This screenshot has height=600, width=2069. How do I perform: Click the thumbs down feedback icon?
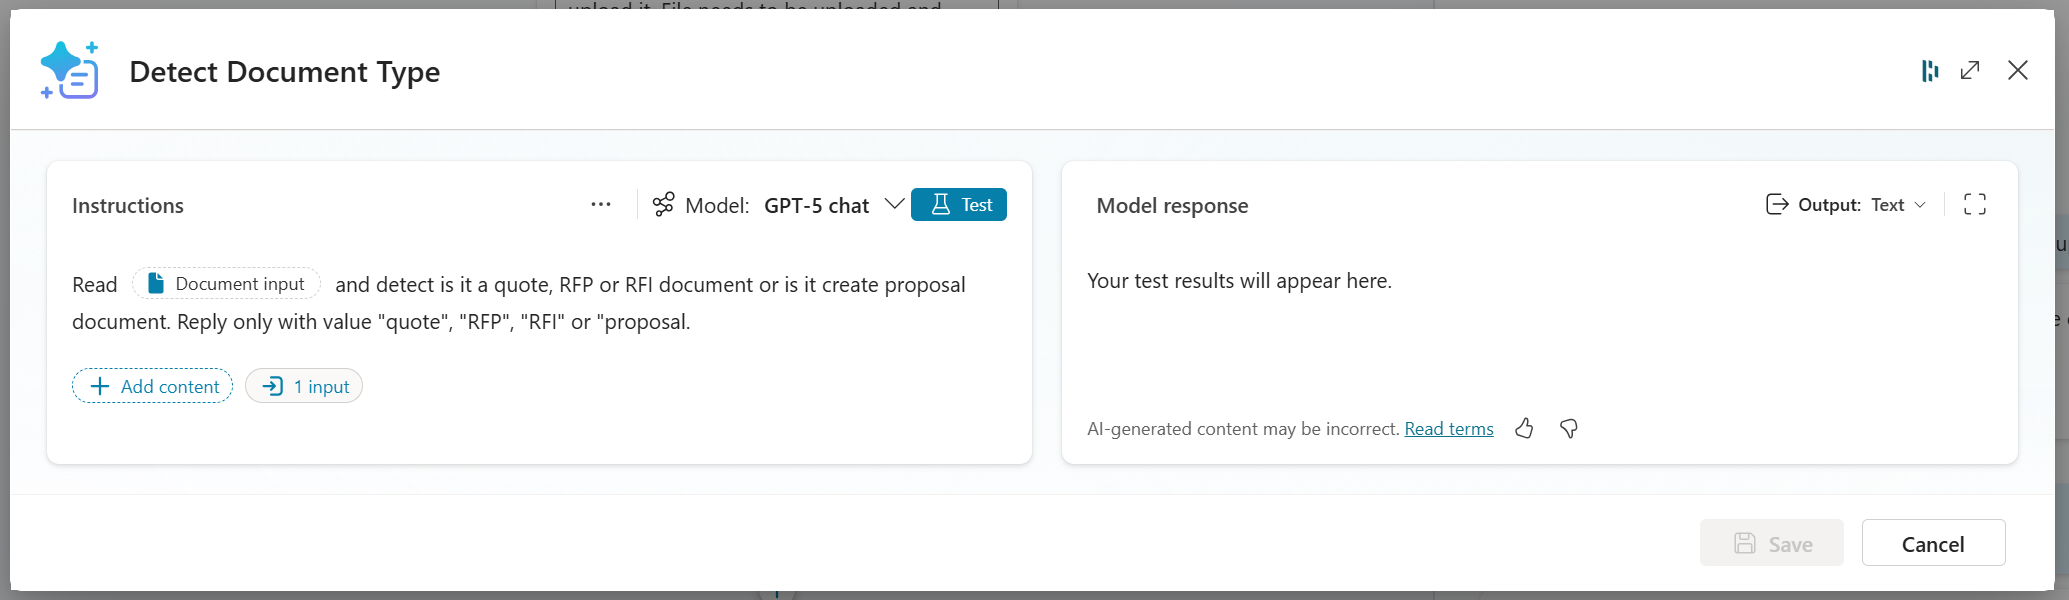tap(1569, 429)
